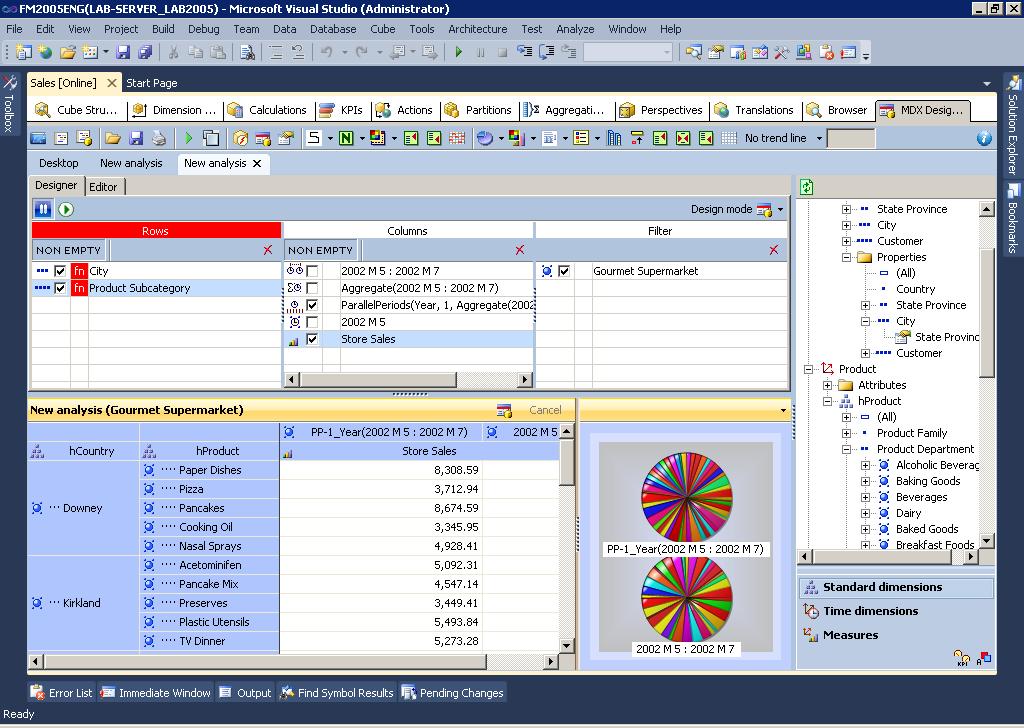Check the 2002 M 5 : 2002 M 7 checkbox
Viewport: 1024px width, 728px height.
(312, 271)
